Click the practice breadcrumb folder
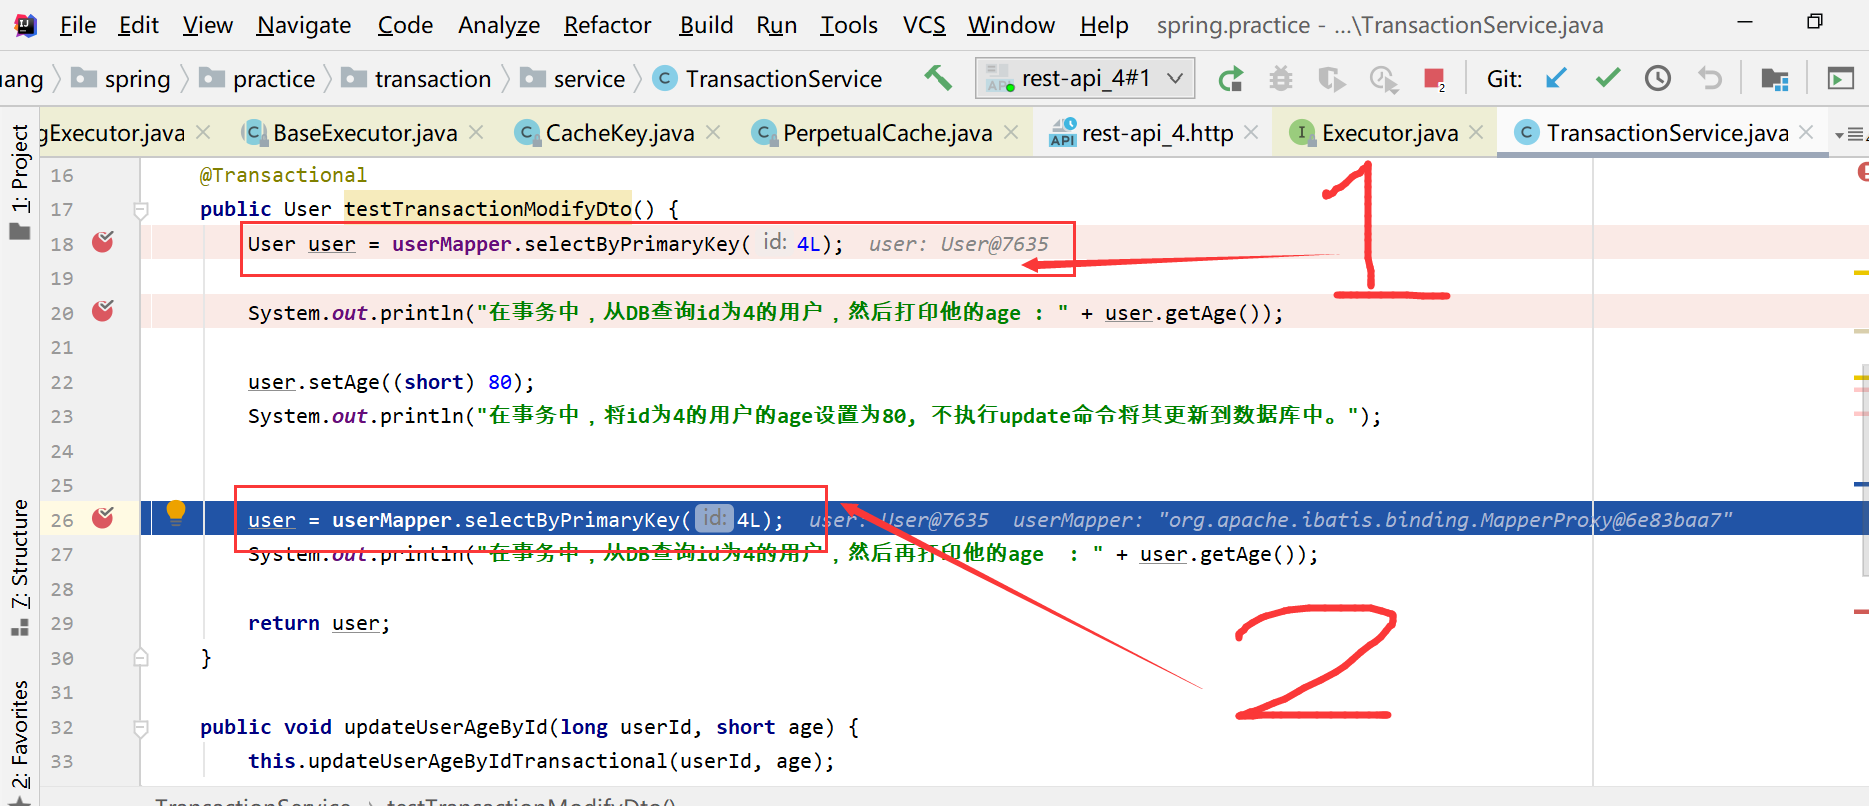 [x=258, y=79]
